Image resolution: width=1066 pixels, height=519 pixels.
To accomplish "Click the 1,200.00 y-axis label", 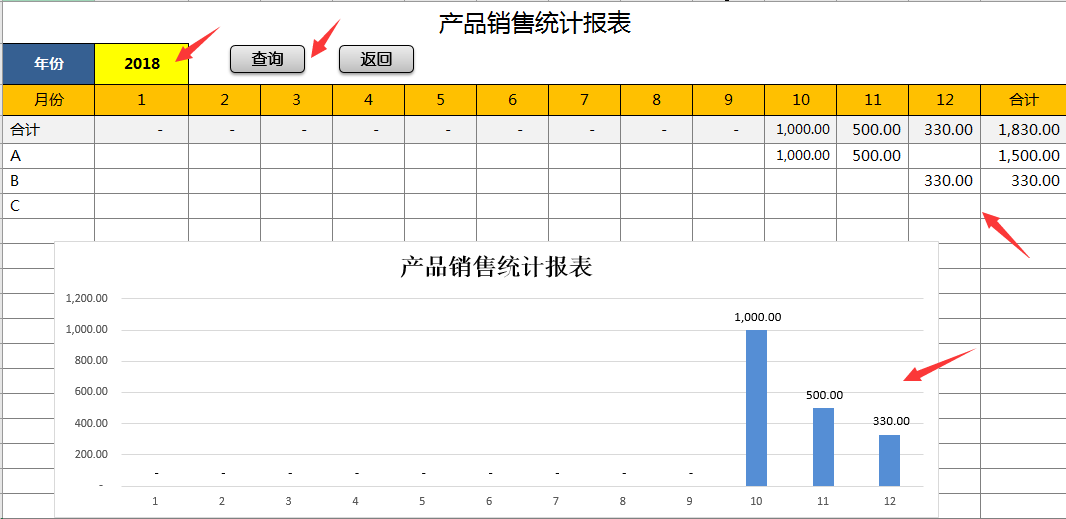I will point(87,299).
